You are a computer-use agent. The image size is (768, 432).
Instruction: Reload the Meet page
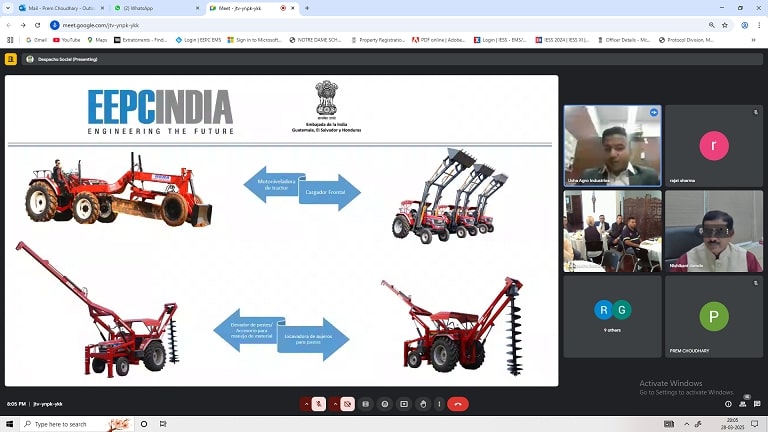click(x=38, y=25)
